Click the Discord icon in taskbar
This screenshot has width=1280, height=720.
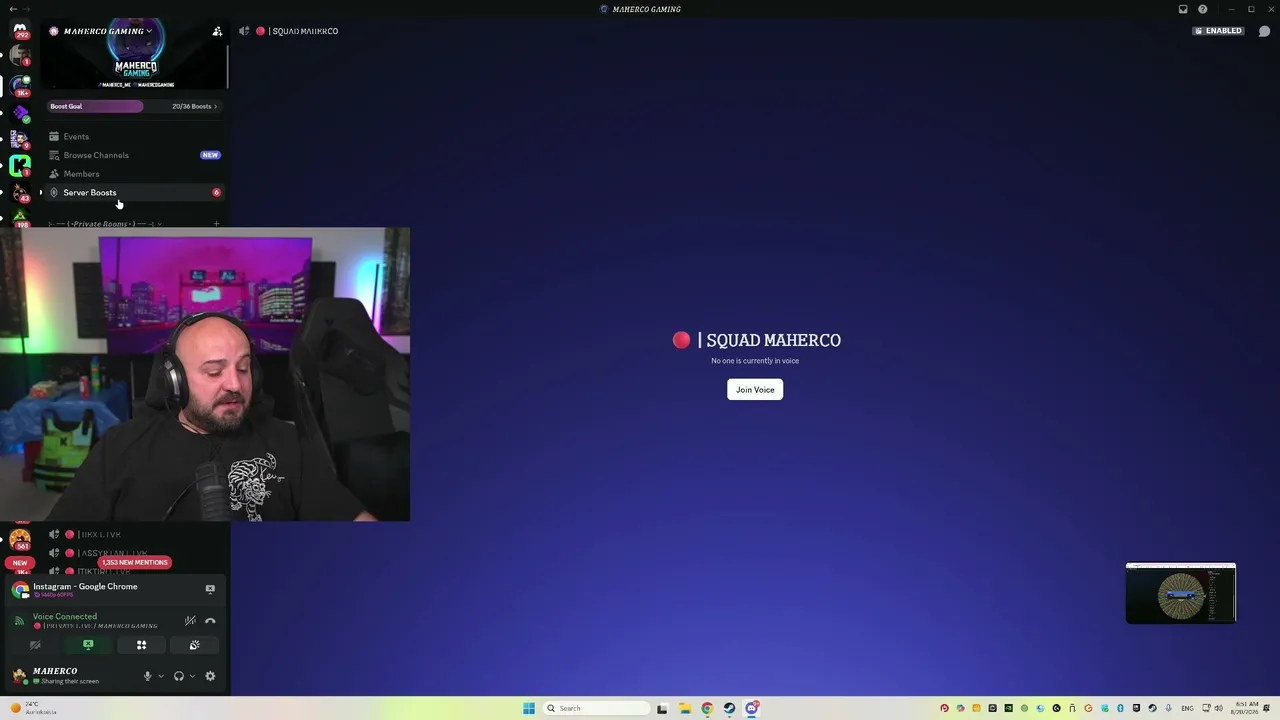pyautogui.click(x=752, y=708)
